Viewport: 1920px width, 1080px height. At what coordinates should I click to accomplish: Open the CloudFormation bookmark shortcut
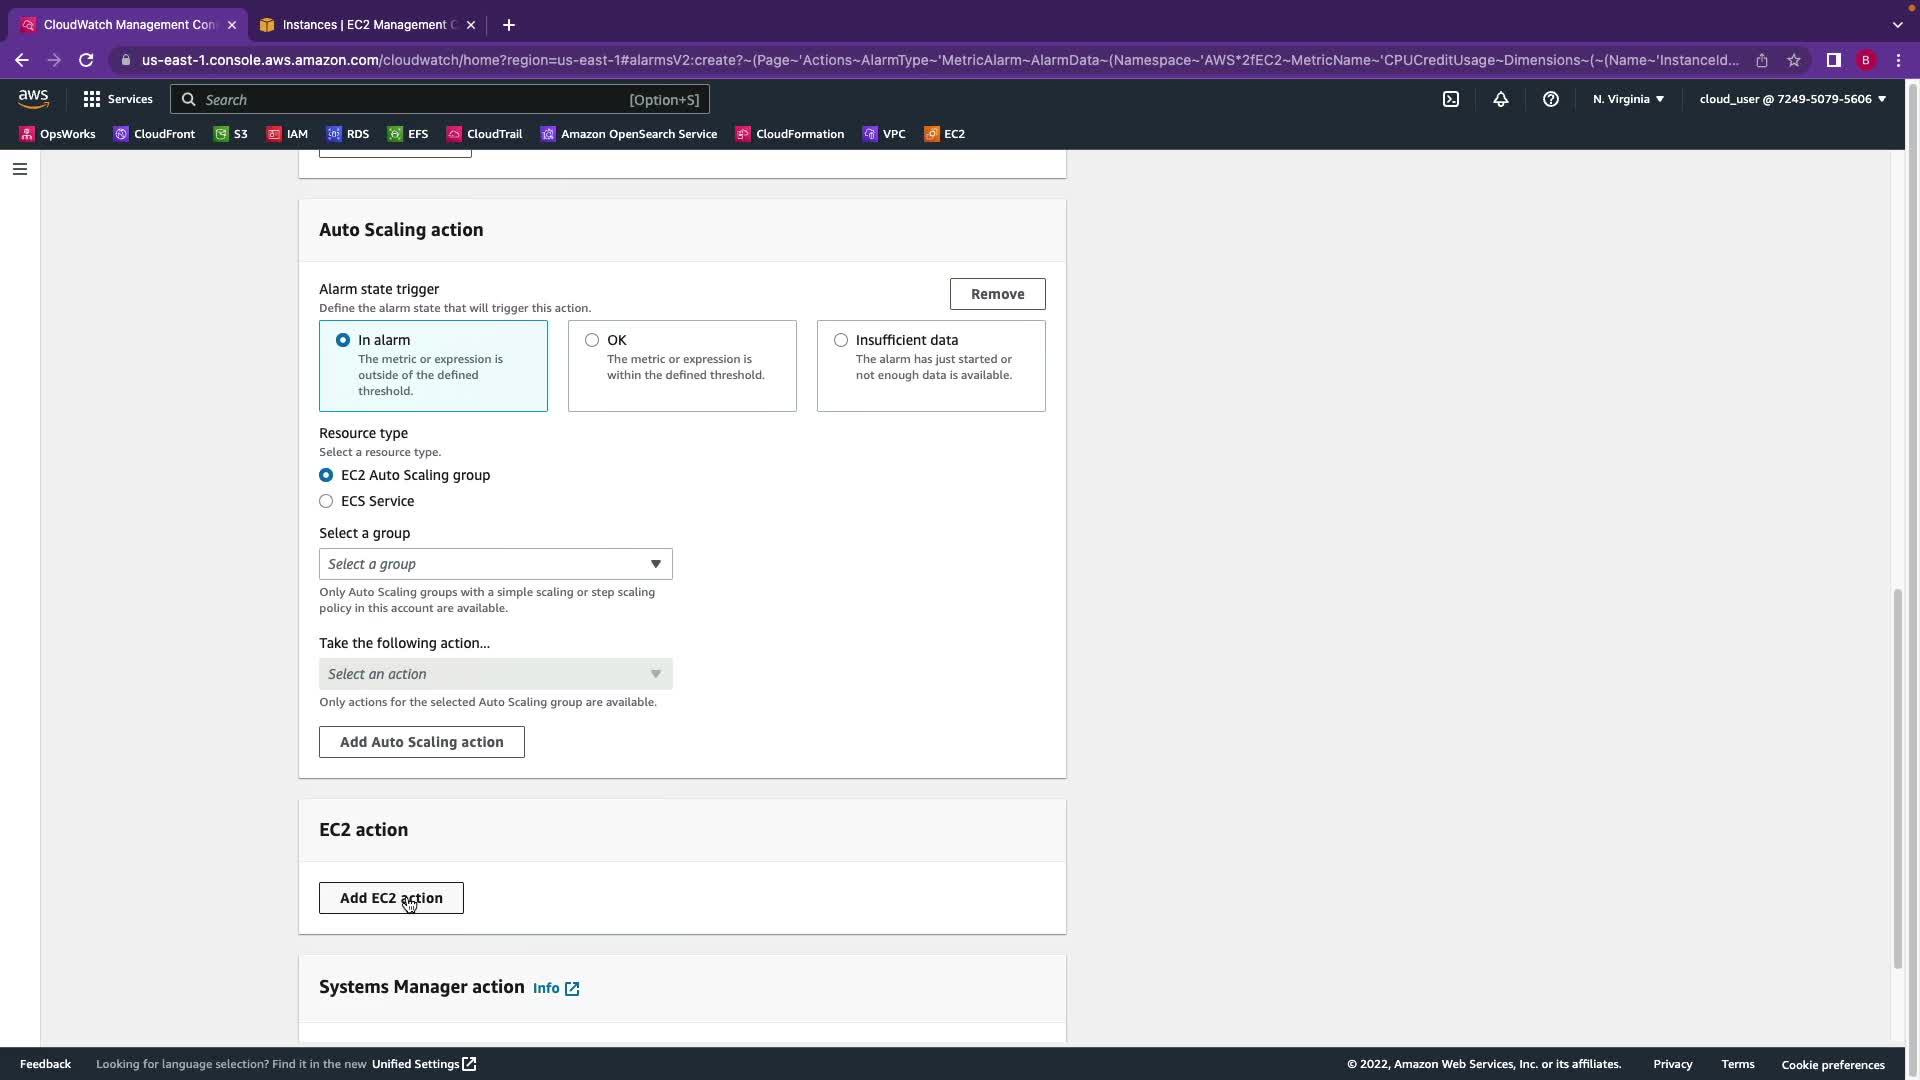click(789, 134)
